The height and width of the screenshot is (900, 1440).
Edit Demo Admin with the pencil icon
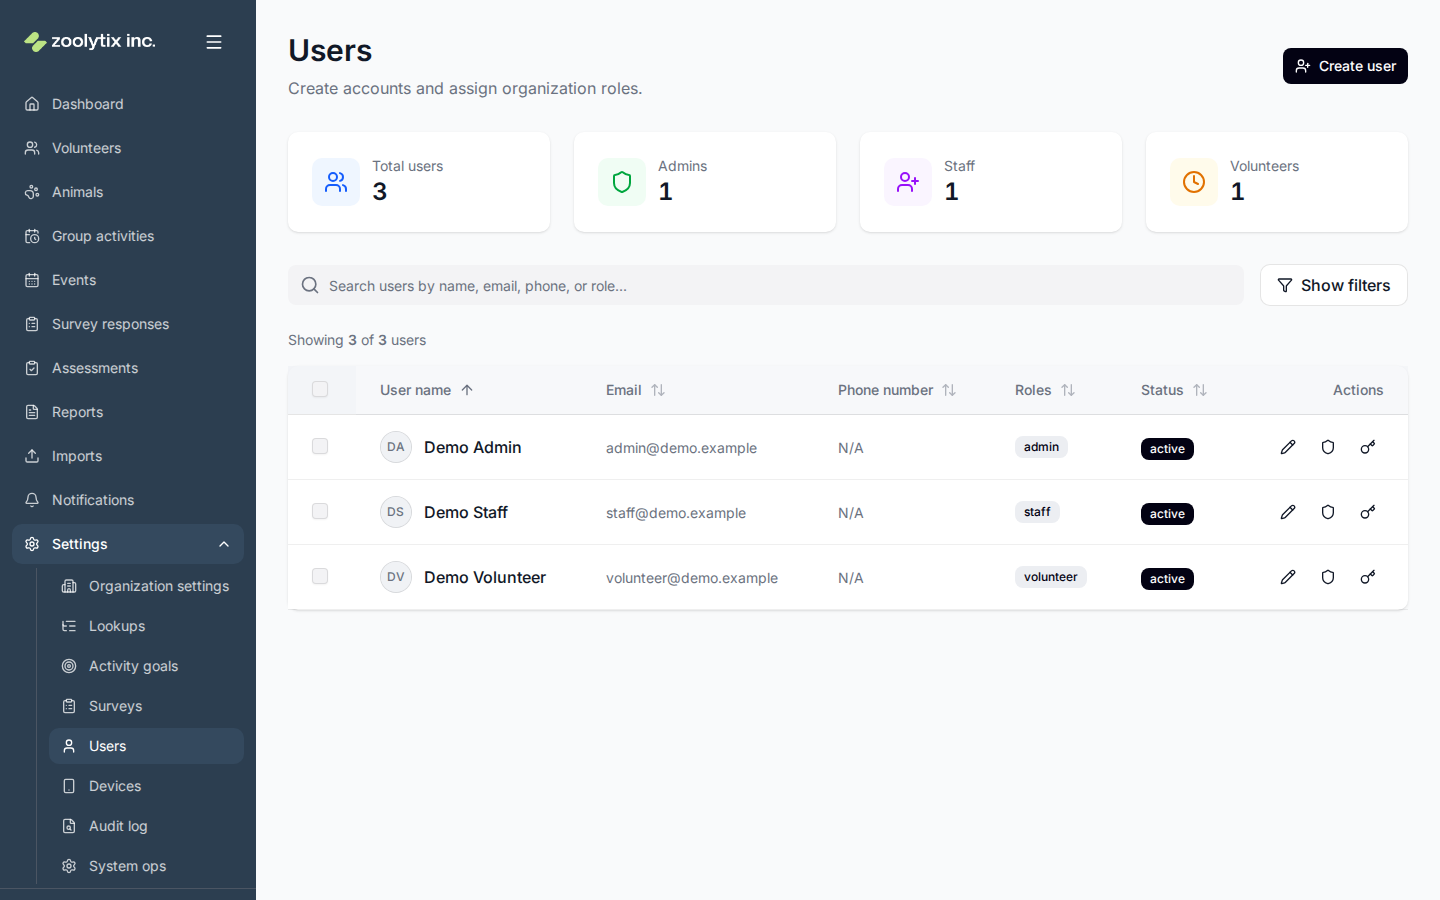click(1288, 447)
